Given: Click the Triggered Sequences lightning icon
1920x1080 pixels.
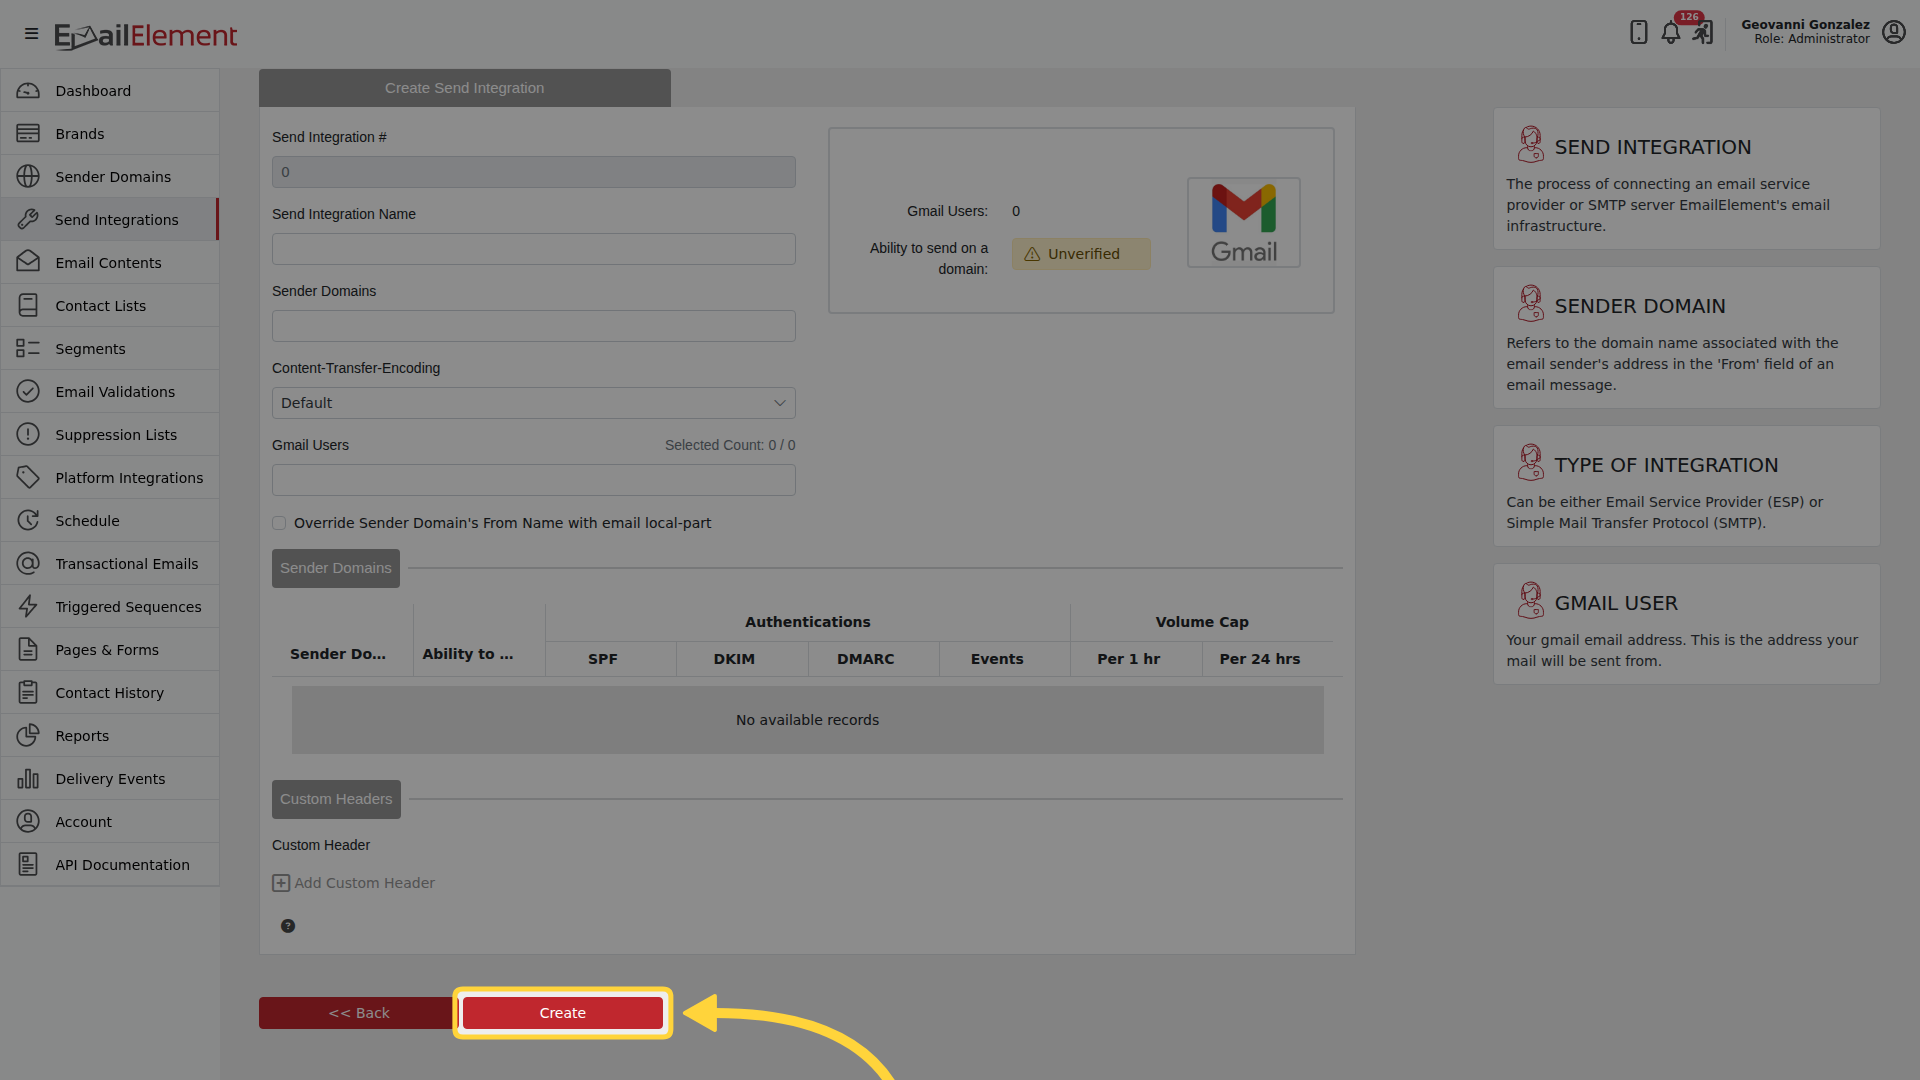Looking at the screenshot, I should [28, 607].
